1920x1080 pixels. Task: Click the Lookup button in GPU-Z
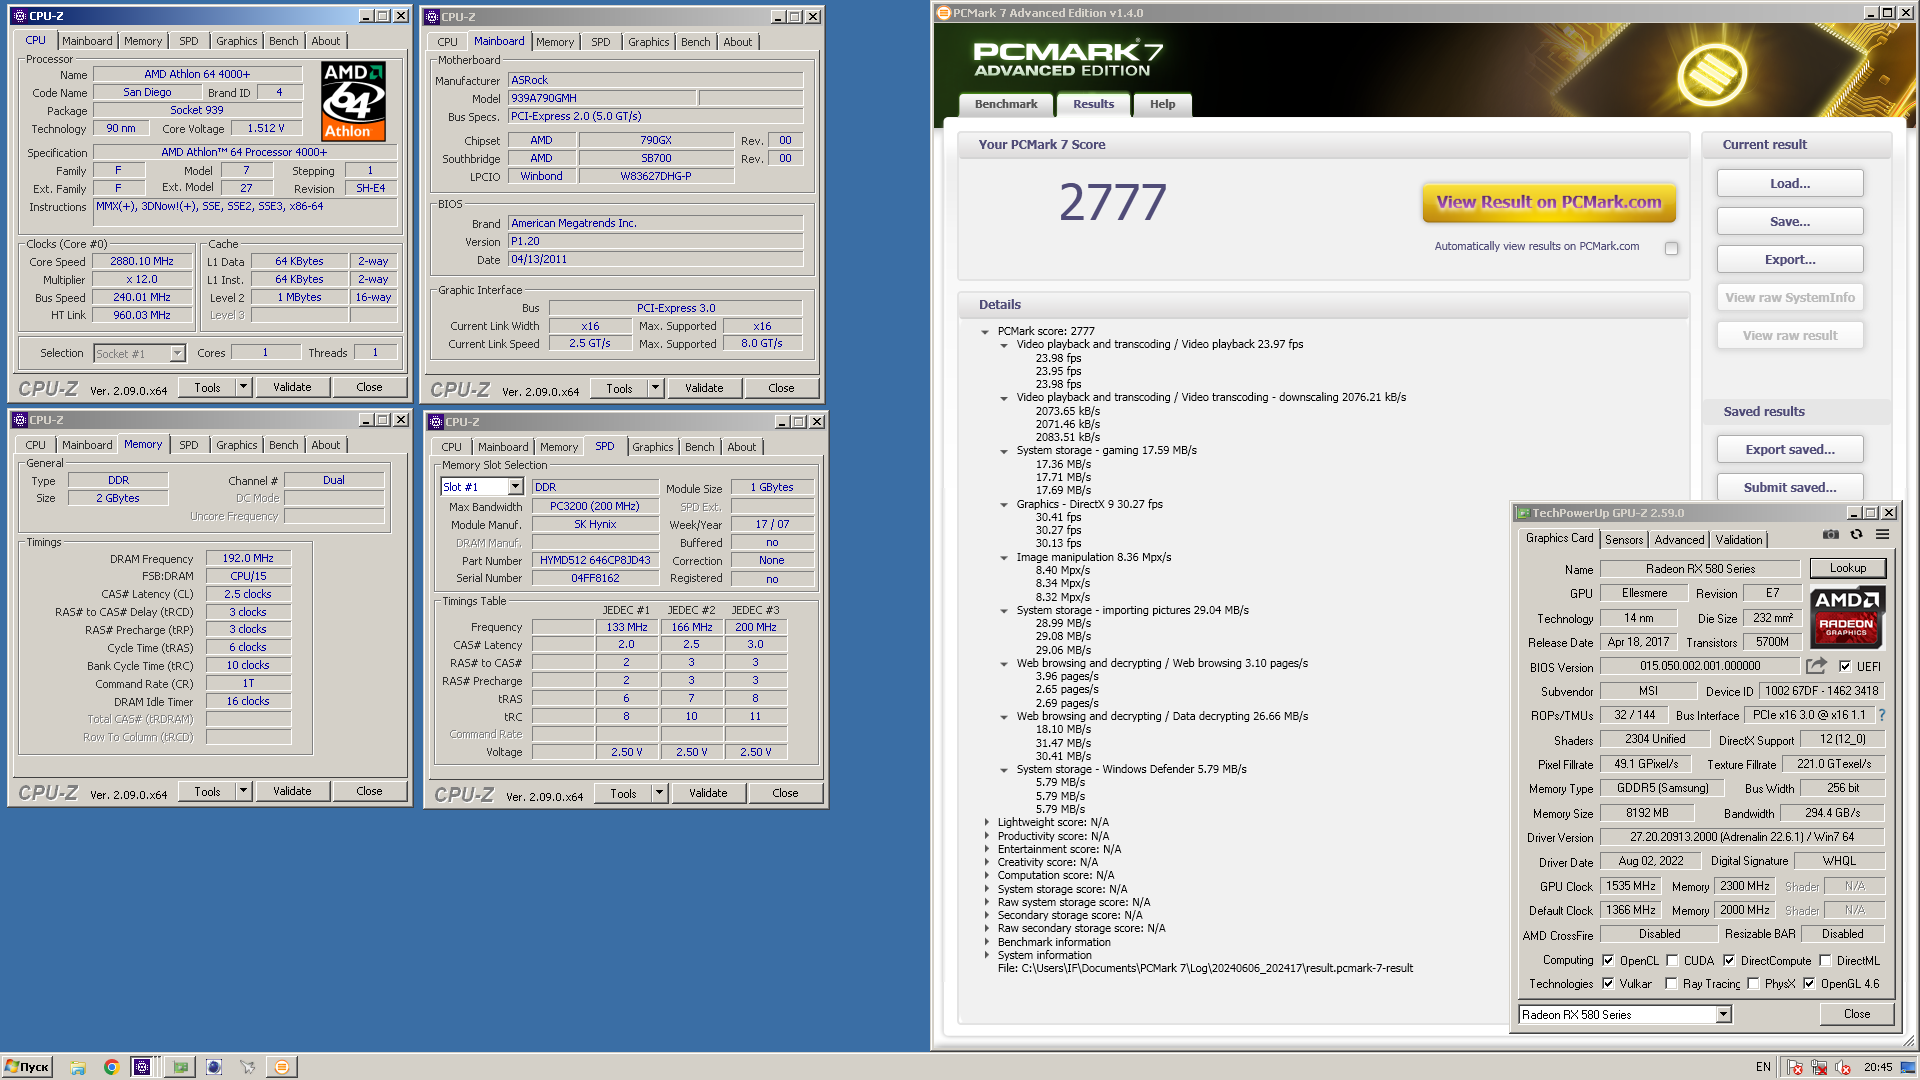coord(1847,569)
